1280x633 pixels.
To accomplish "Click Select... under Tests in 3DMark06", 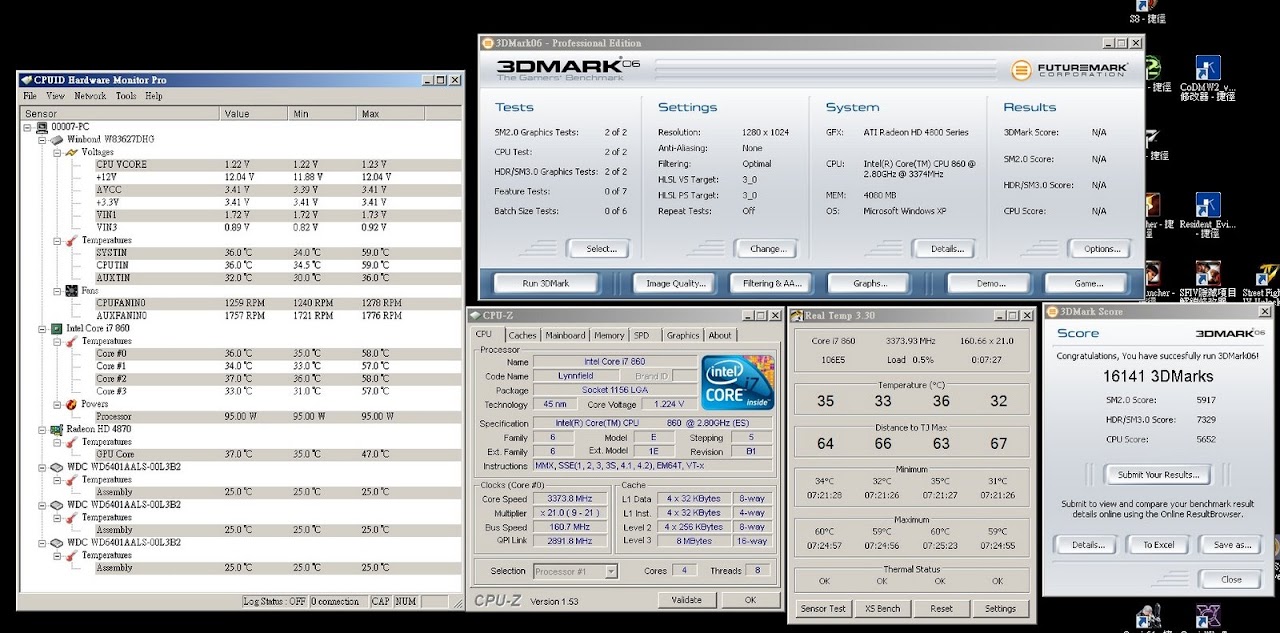I will point(601,248).
